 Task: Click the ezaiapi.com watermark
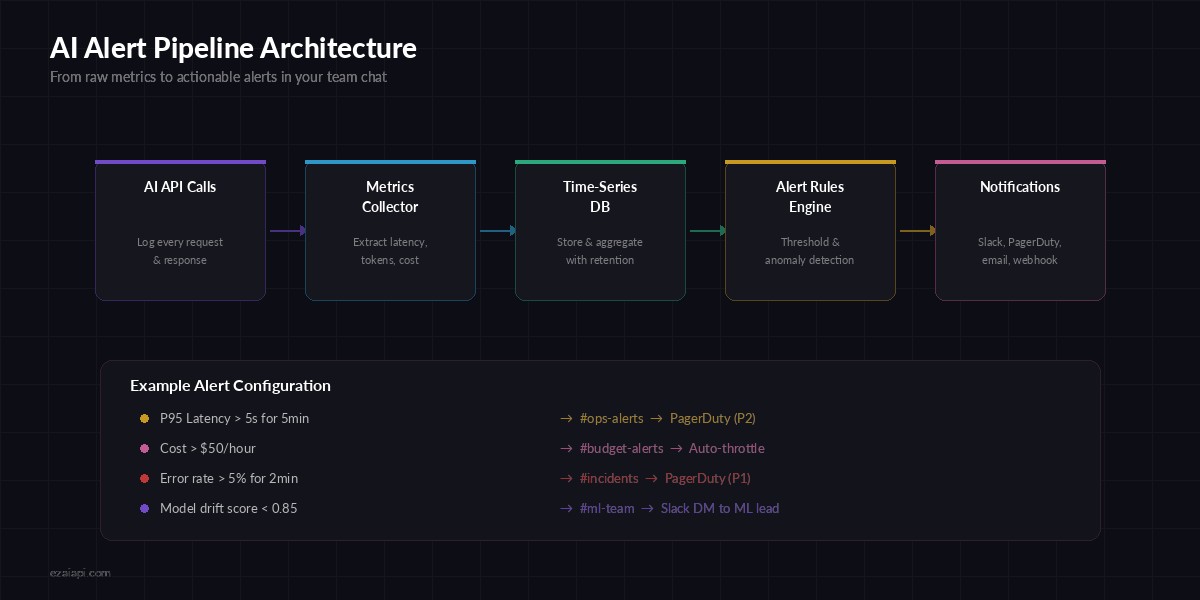tap(82, 573)
